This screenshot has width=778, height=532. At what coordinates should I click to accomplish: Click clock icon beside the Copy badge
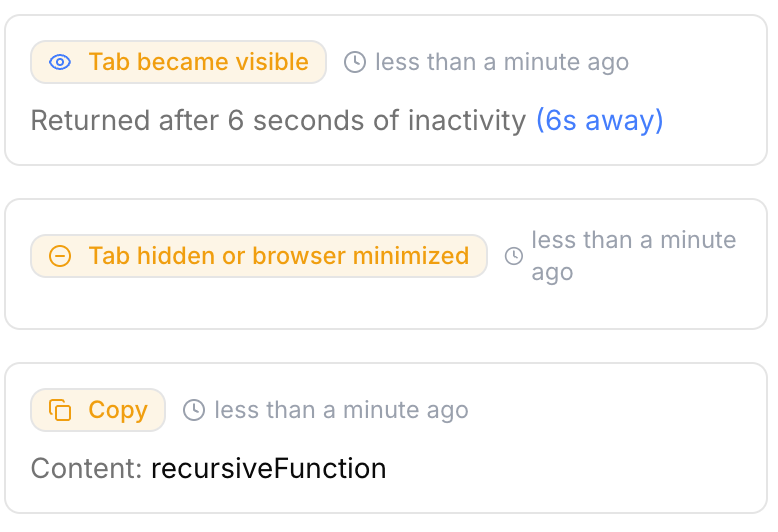pos(194,410)
